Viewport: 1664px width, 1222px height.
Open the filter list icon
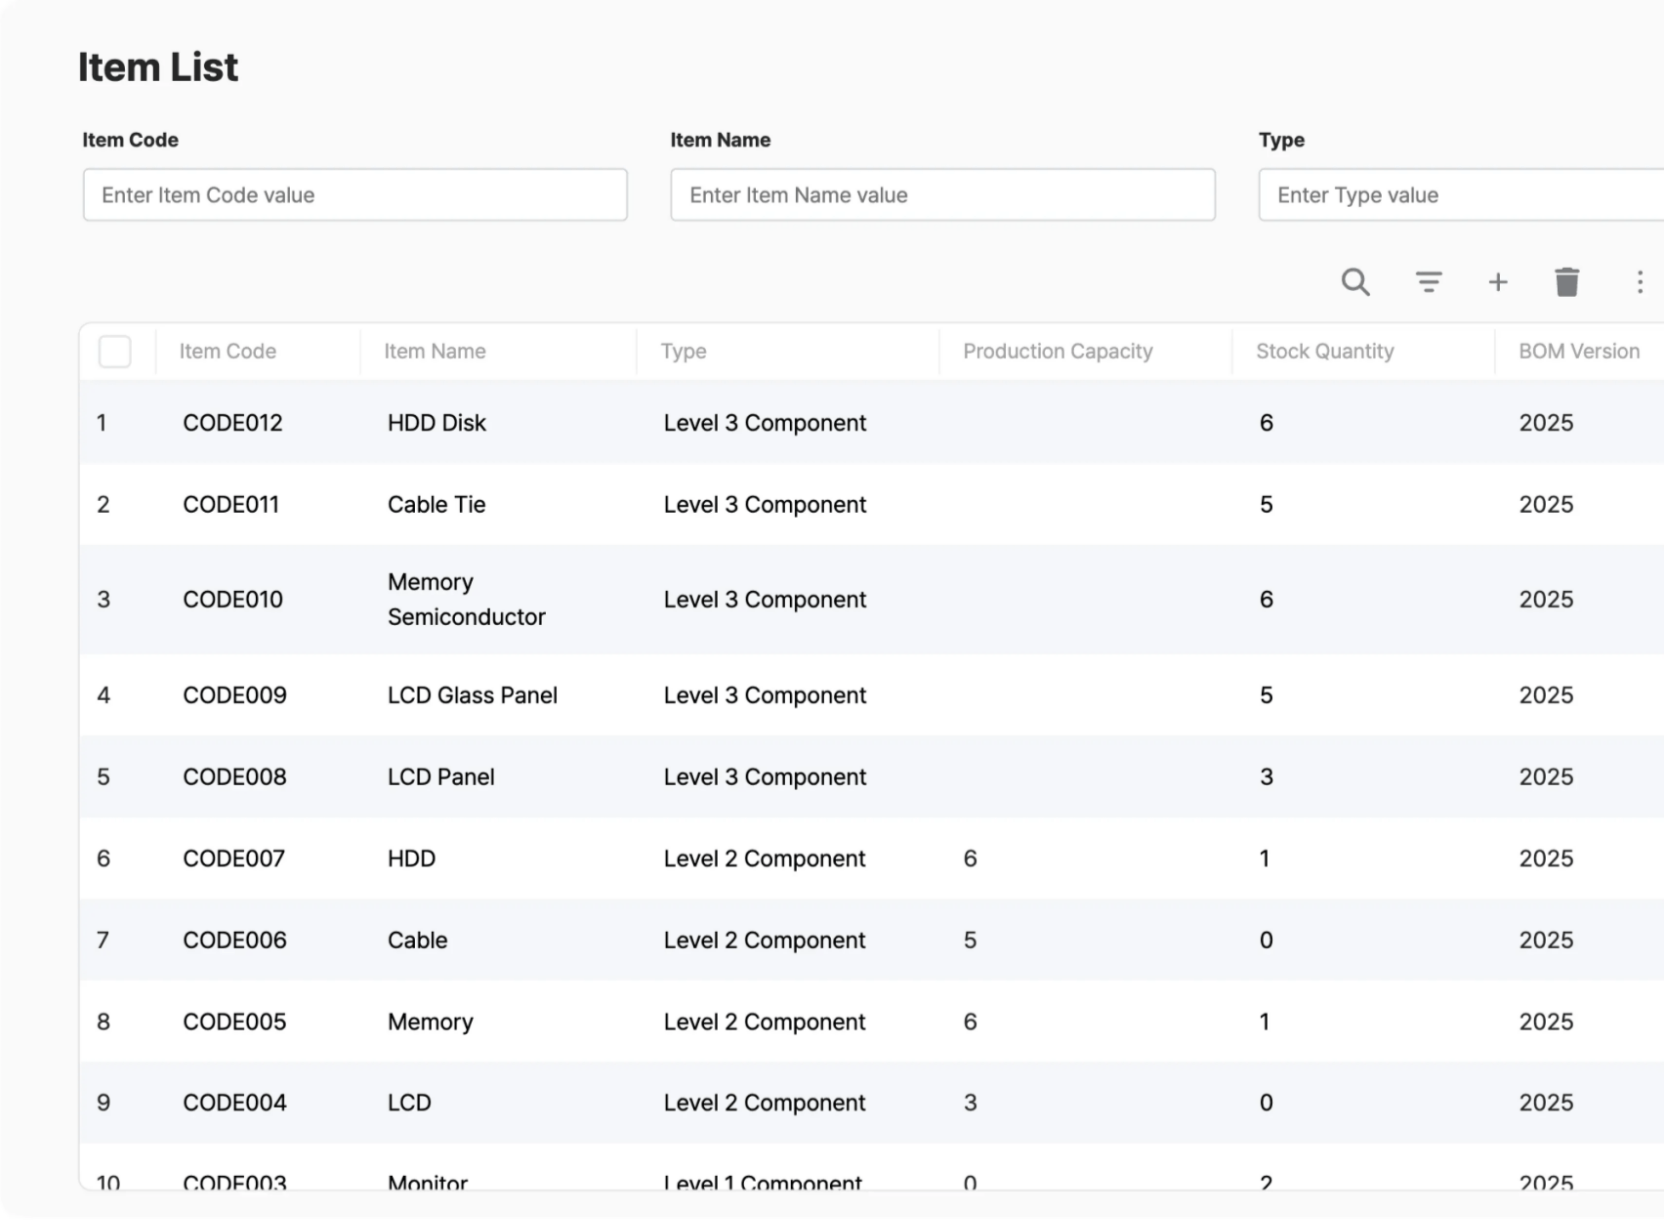click(1428, 282)
